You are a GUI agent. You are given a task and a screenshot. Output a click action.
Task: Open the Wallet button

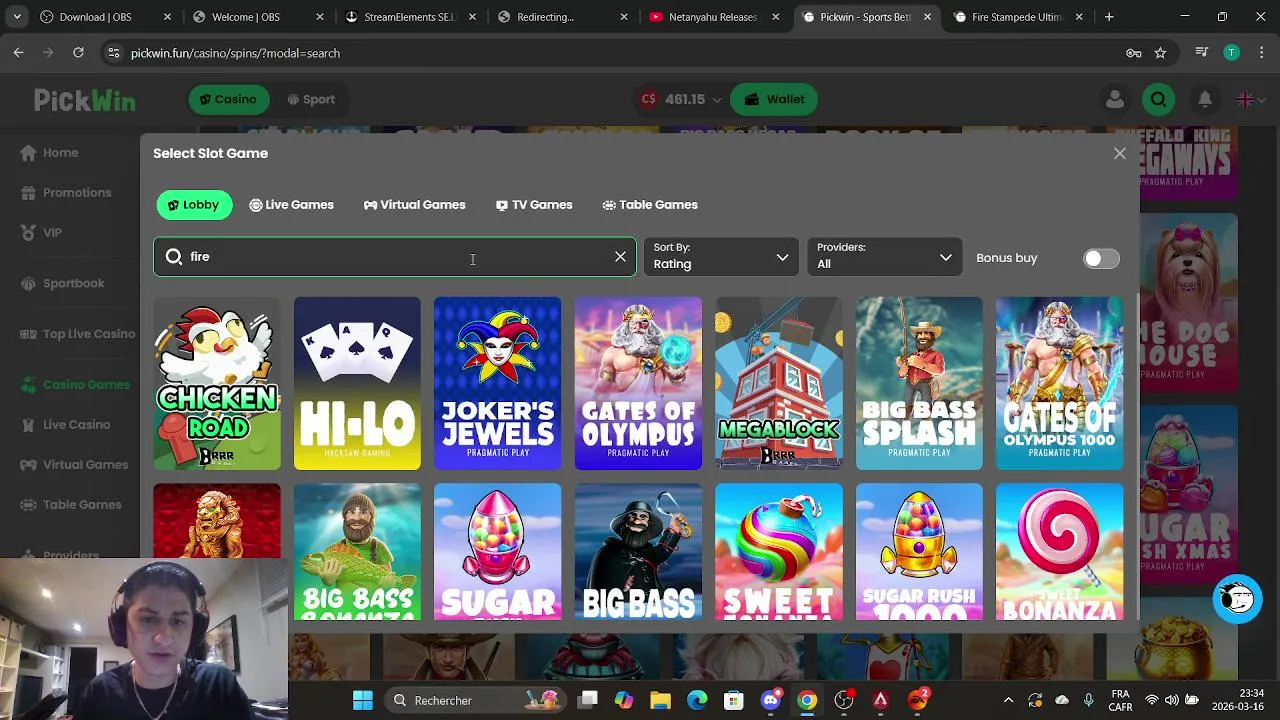pyautogui.click(x=774, y=99)
